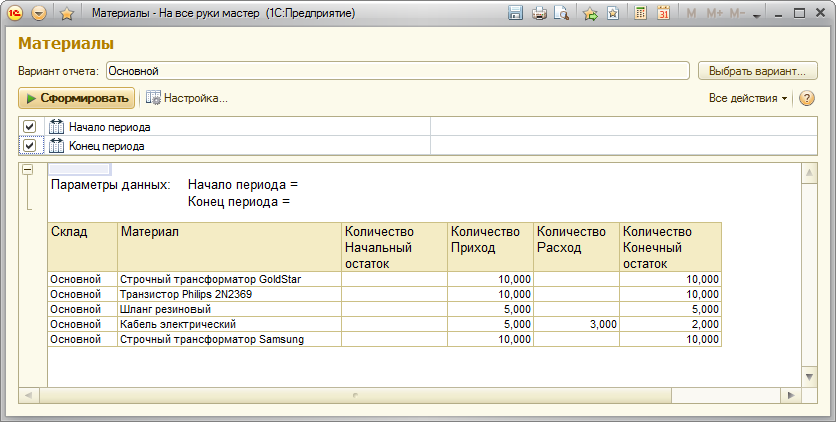Open the calculator icon
Screen dimensions: 836x422
[641, 13]
